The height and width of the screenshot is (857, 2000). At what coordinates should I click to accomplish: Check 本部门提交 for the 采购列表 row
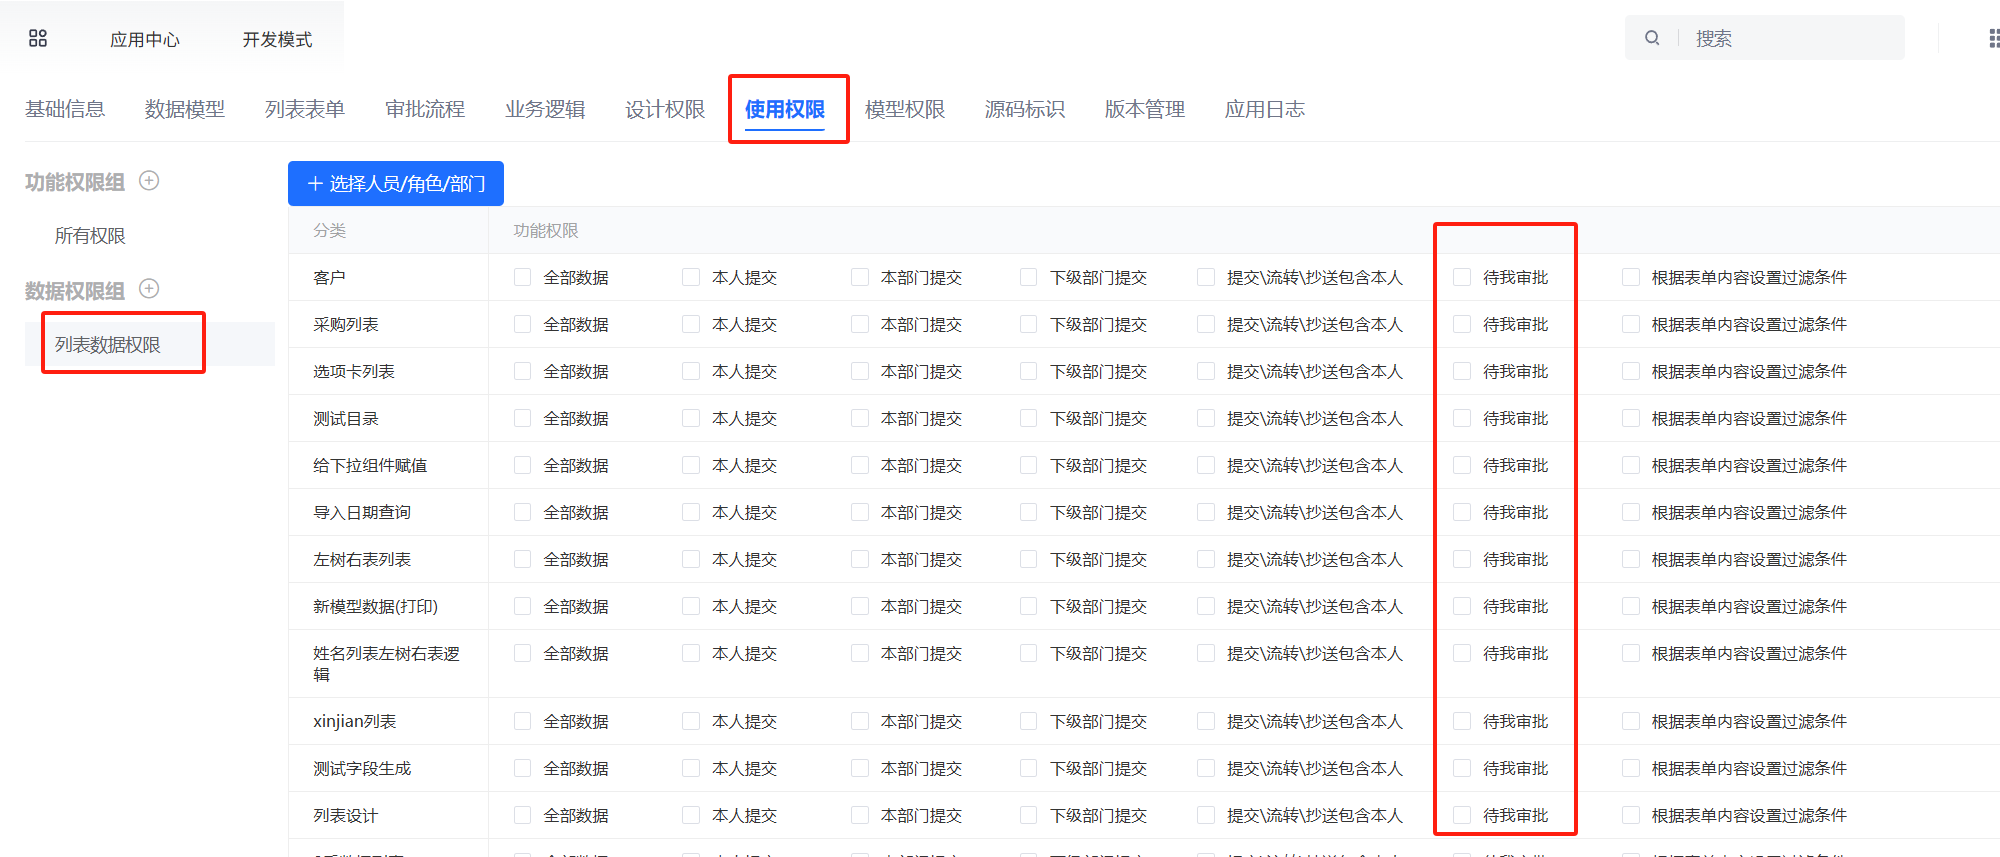(x=860, y=324)
